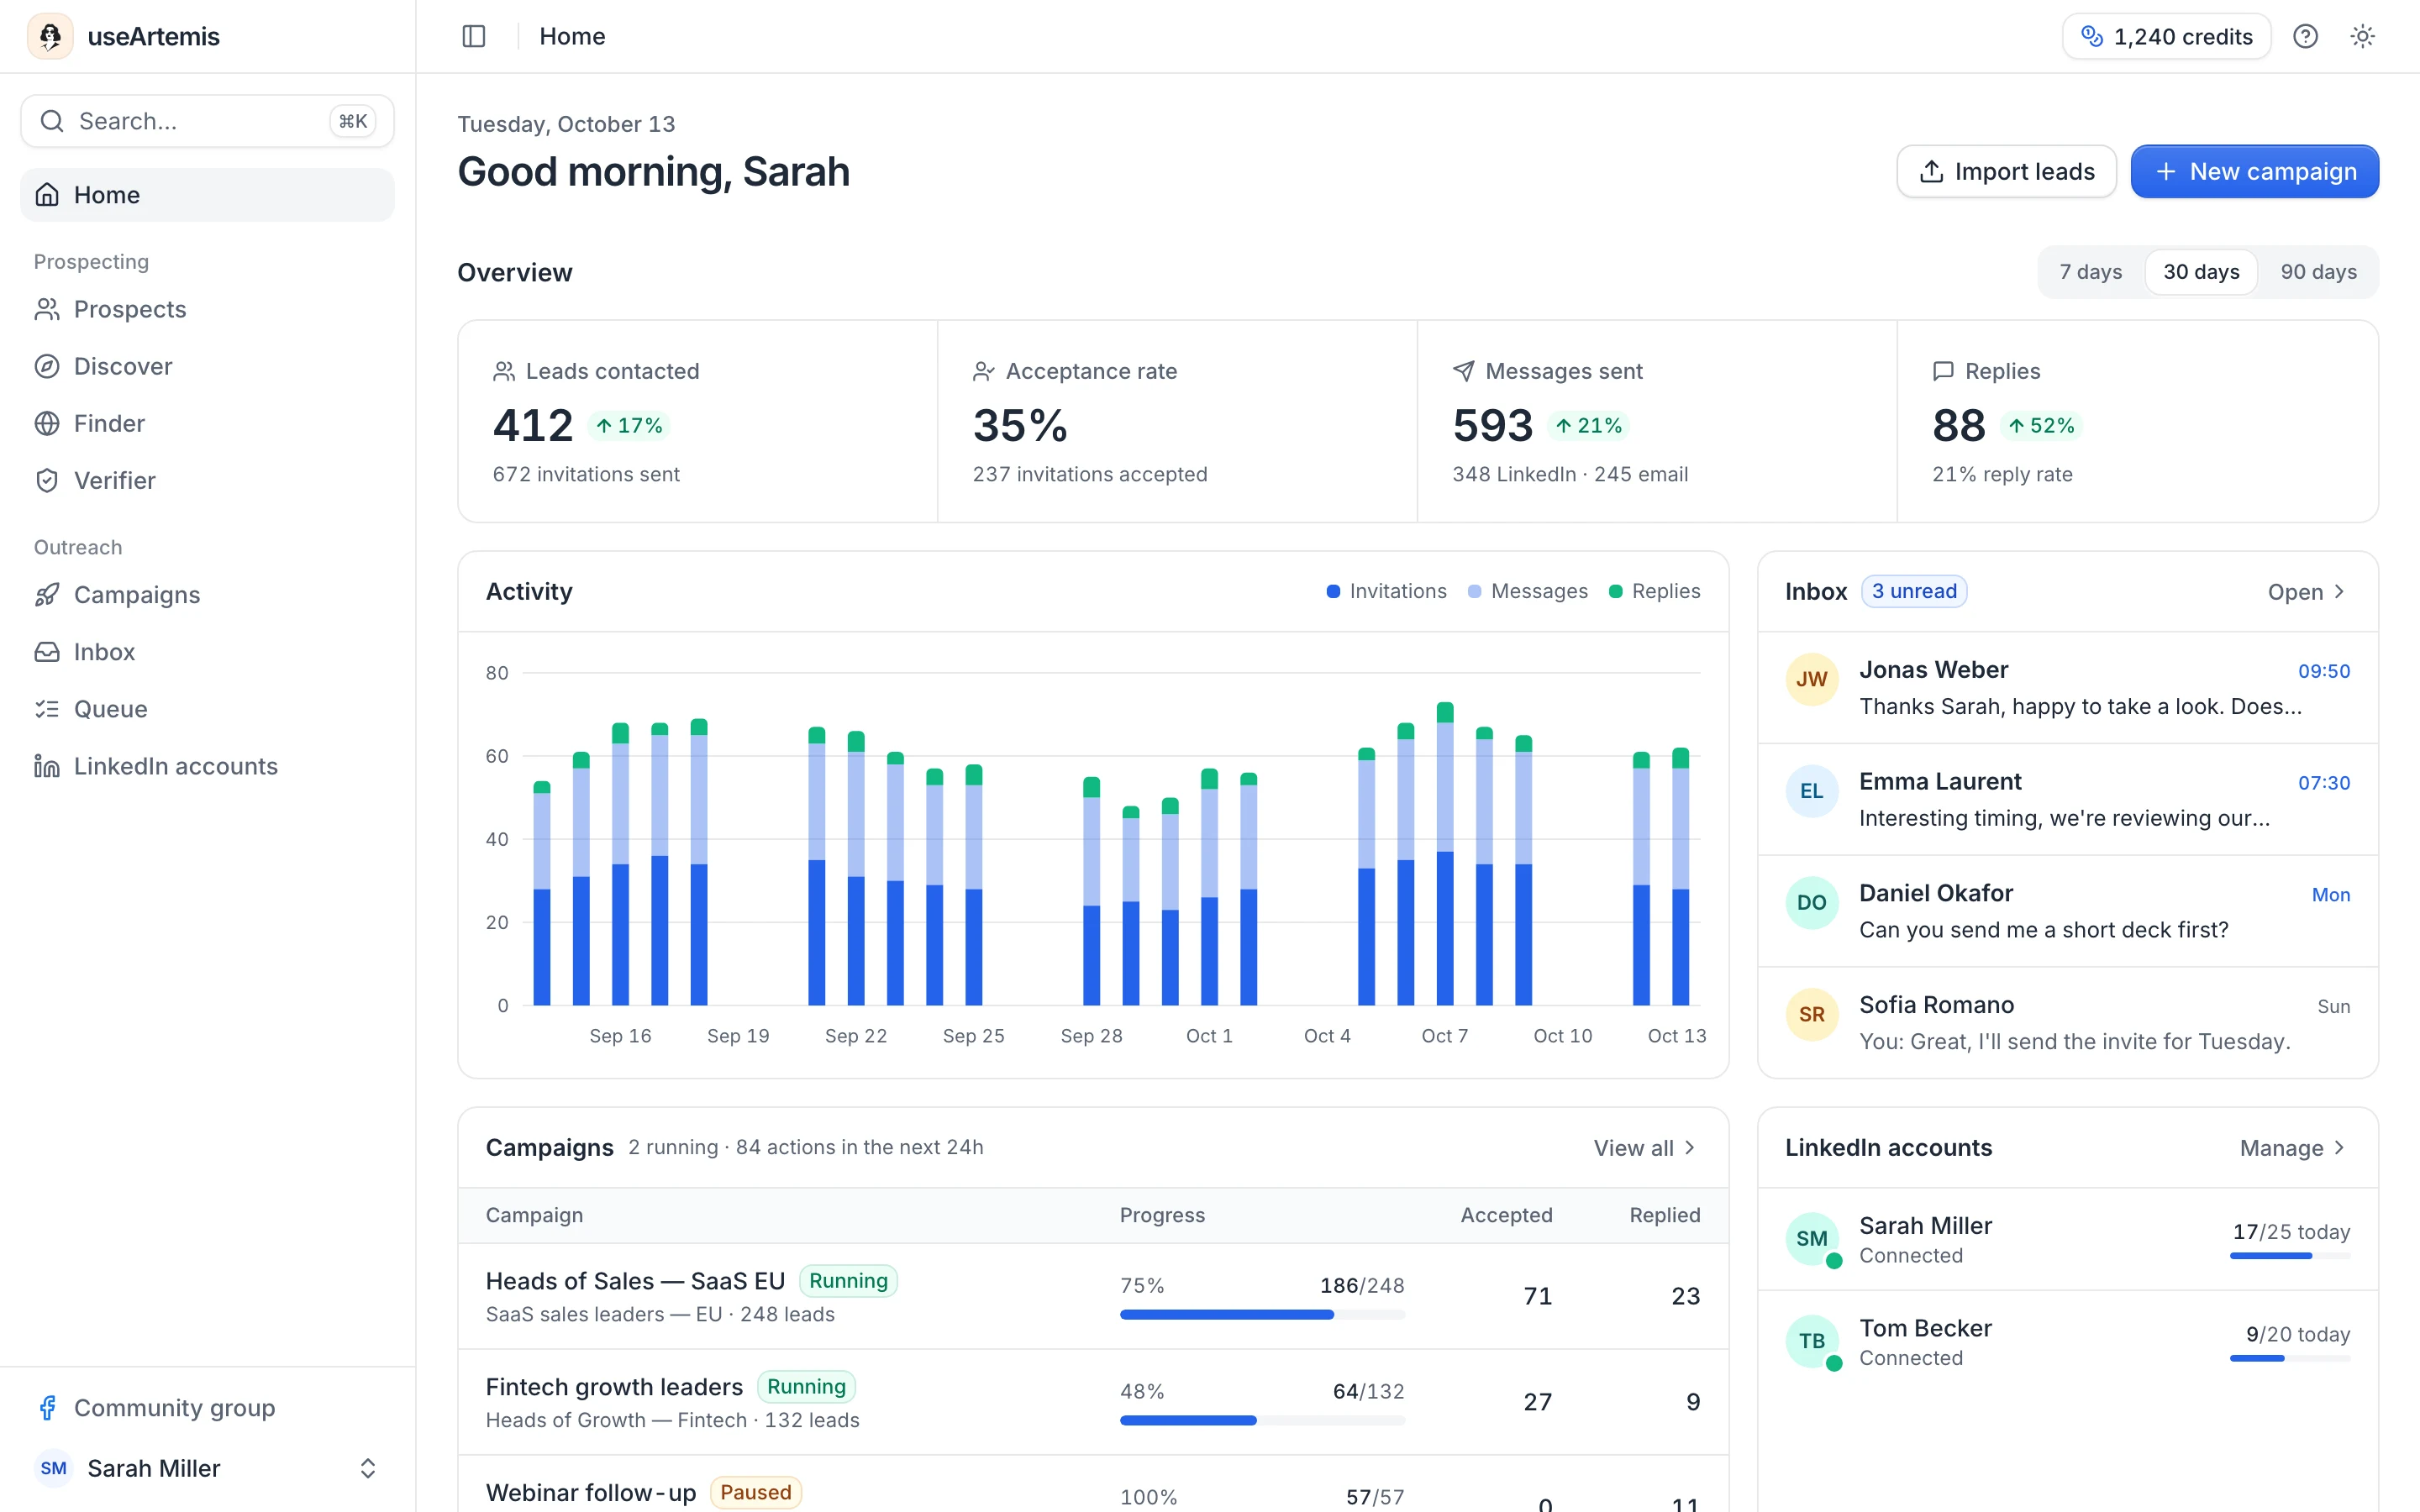Open Discover compass item
The width and height of the screenshot is (2420, 1512).
coord(207,366)
